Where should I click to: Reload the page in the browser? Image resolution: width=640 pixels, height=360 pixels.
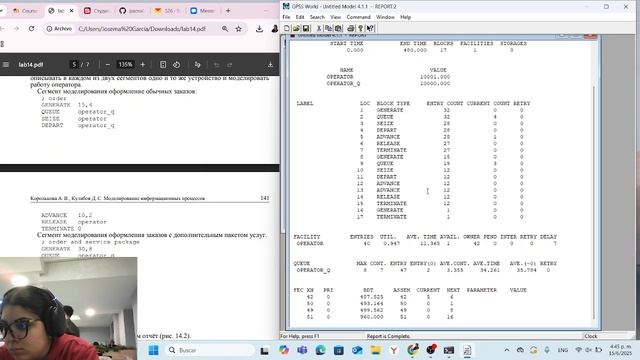pos(31,29)
